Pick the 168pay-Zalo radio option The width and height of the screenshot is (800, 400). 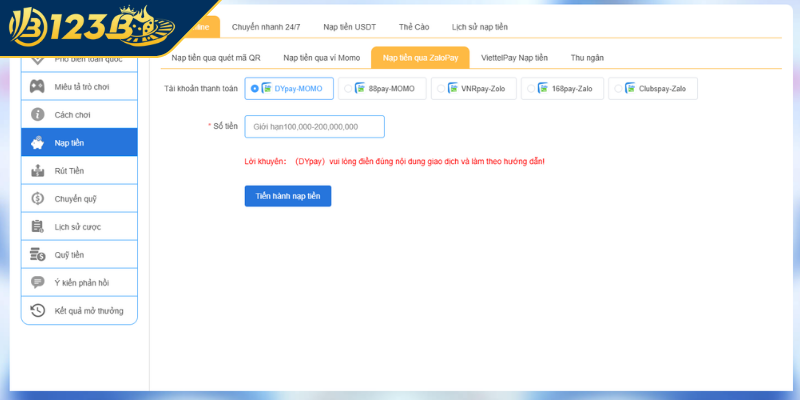tap(531, 88)
